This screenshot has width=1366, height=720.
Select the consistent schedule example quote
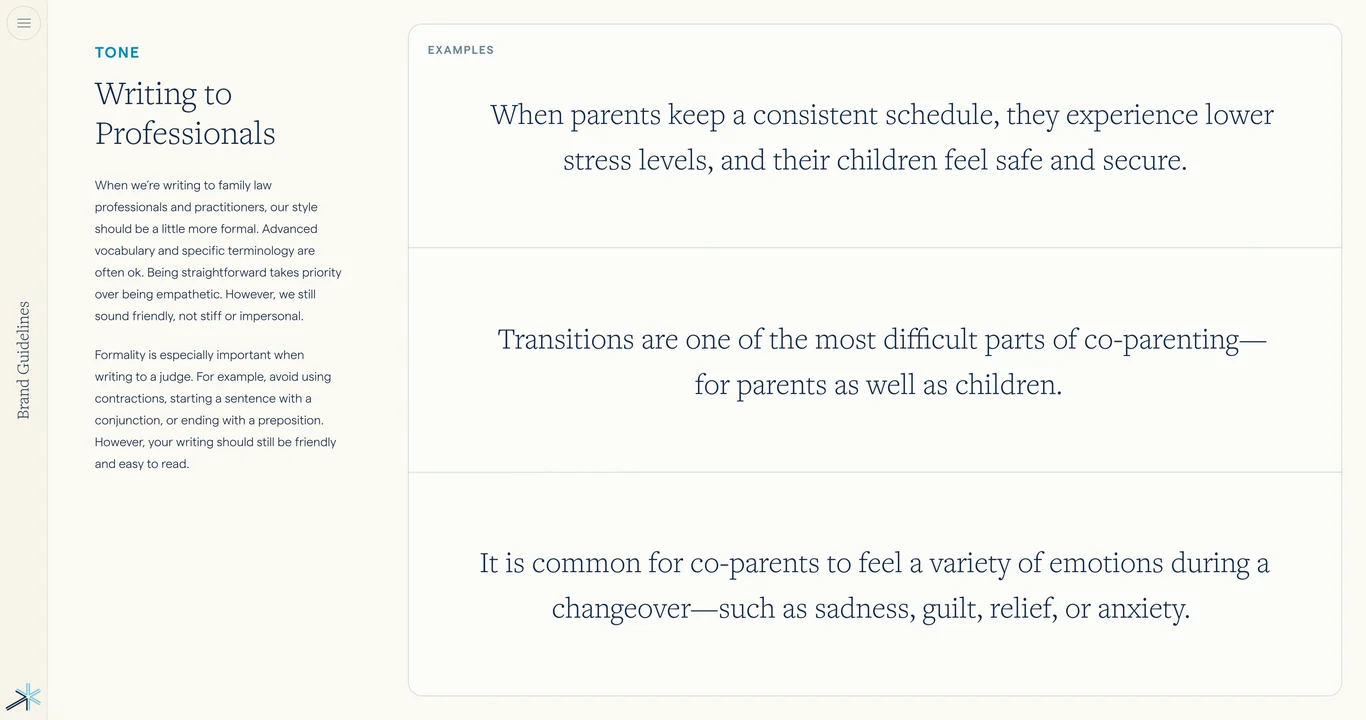click(x=881, y=137)
